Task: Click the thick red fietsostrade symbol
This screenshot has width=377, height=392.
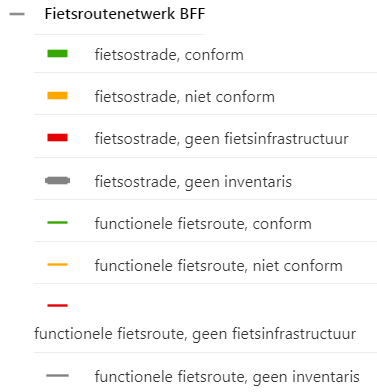Action: point(57,138)
